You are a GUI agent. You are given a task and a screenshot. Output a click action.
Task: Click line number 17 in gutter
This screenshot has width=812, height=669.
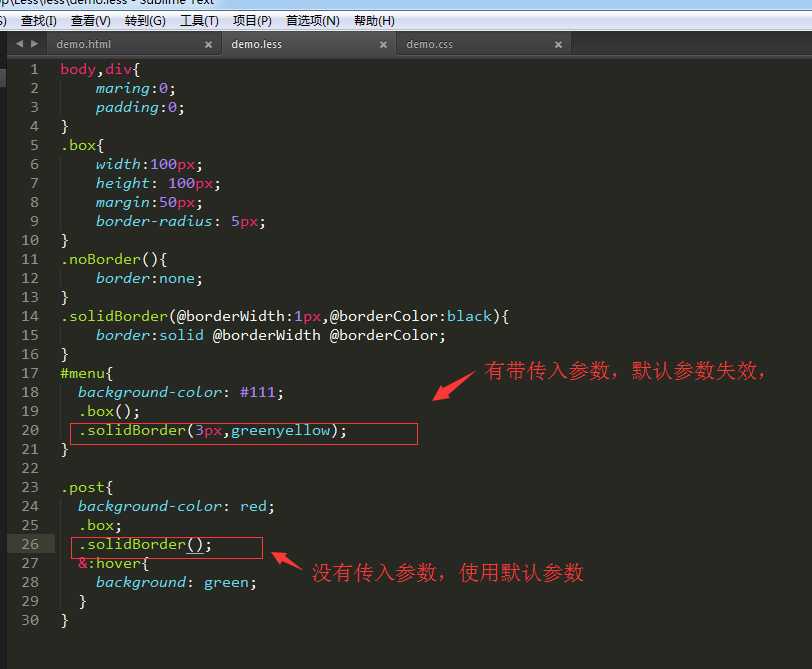point(30,373)
